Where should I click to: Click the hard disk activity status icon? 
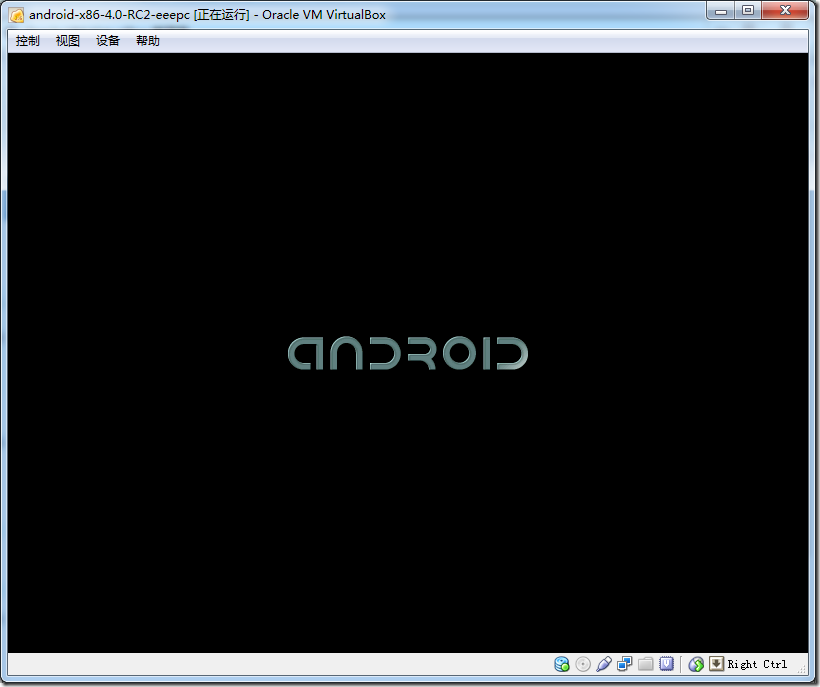[x=562, y=664]
